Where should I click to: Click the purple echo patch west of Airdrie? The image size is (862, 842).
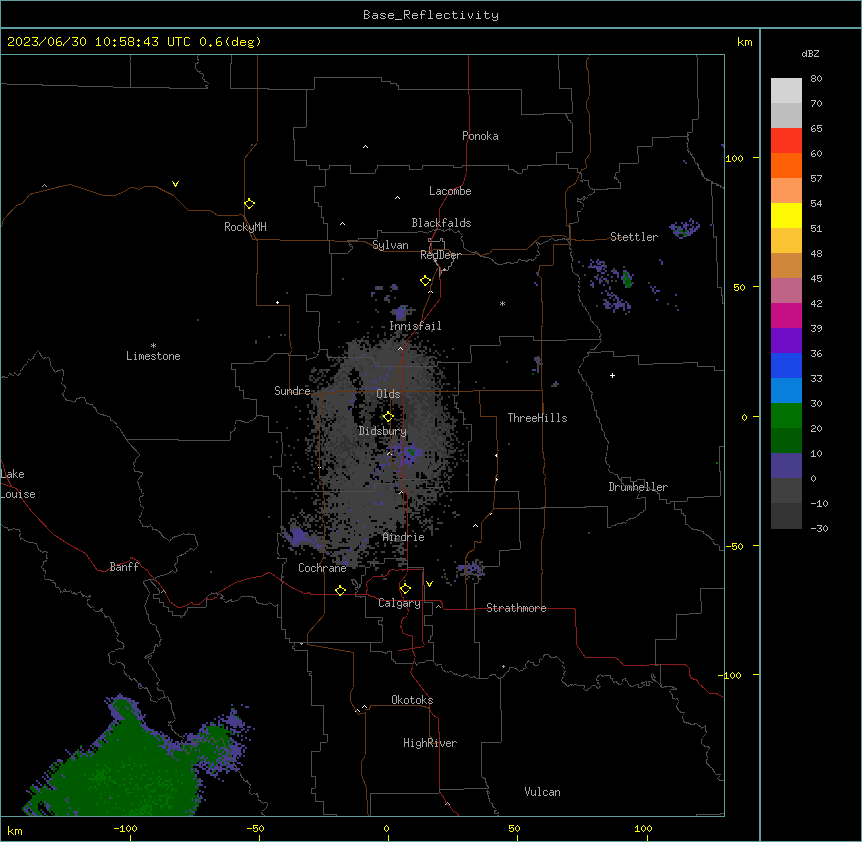[x=300, y=536]
